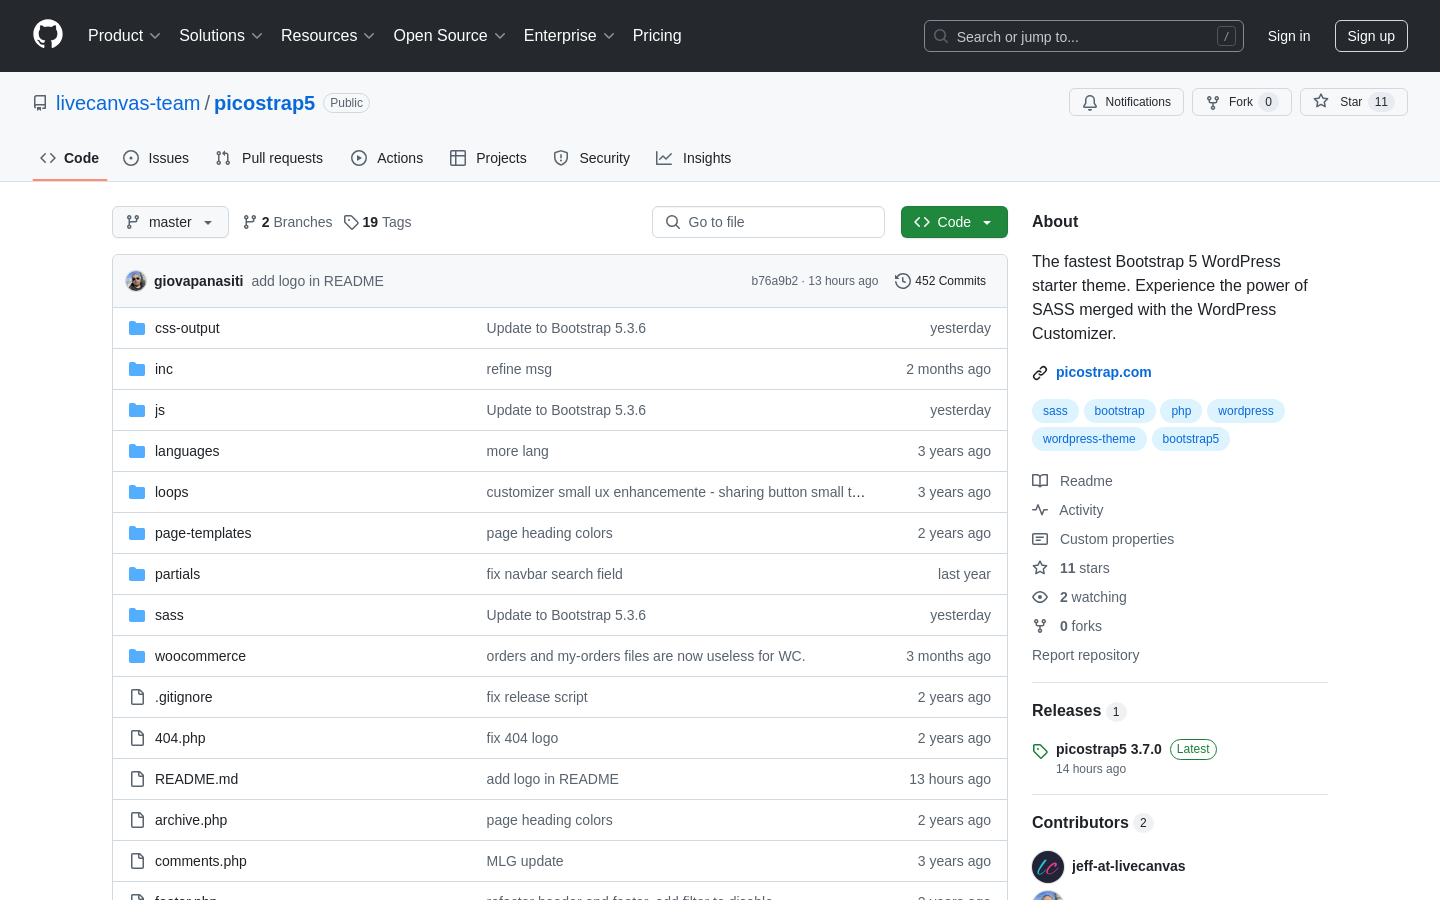Click the tag icon beside picostrap5 3.7.0
This screenshot has height=900, width=1440.
(x=1040, y=750)
